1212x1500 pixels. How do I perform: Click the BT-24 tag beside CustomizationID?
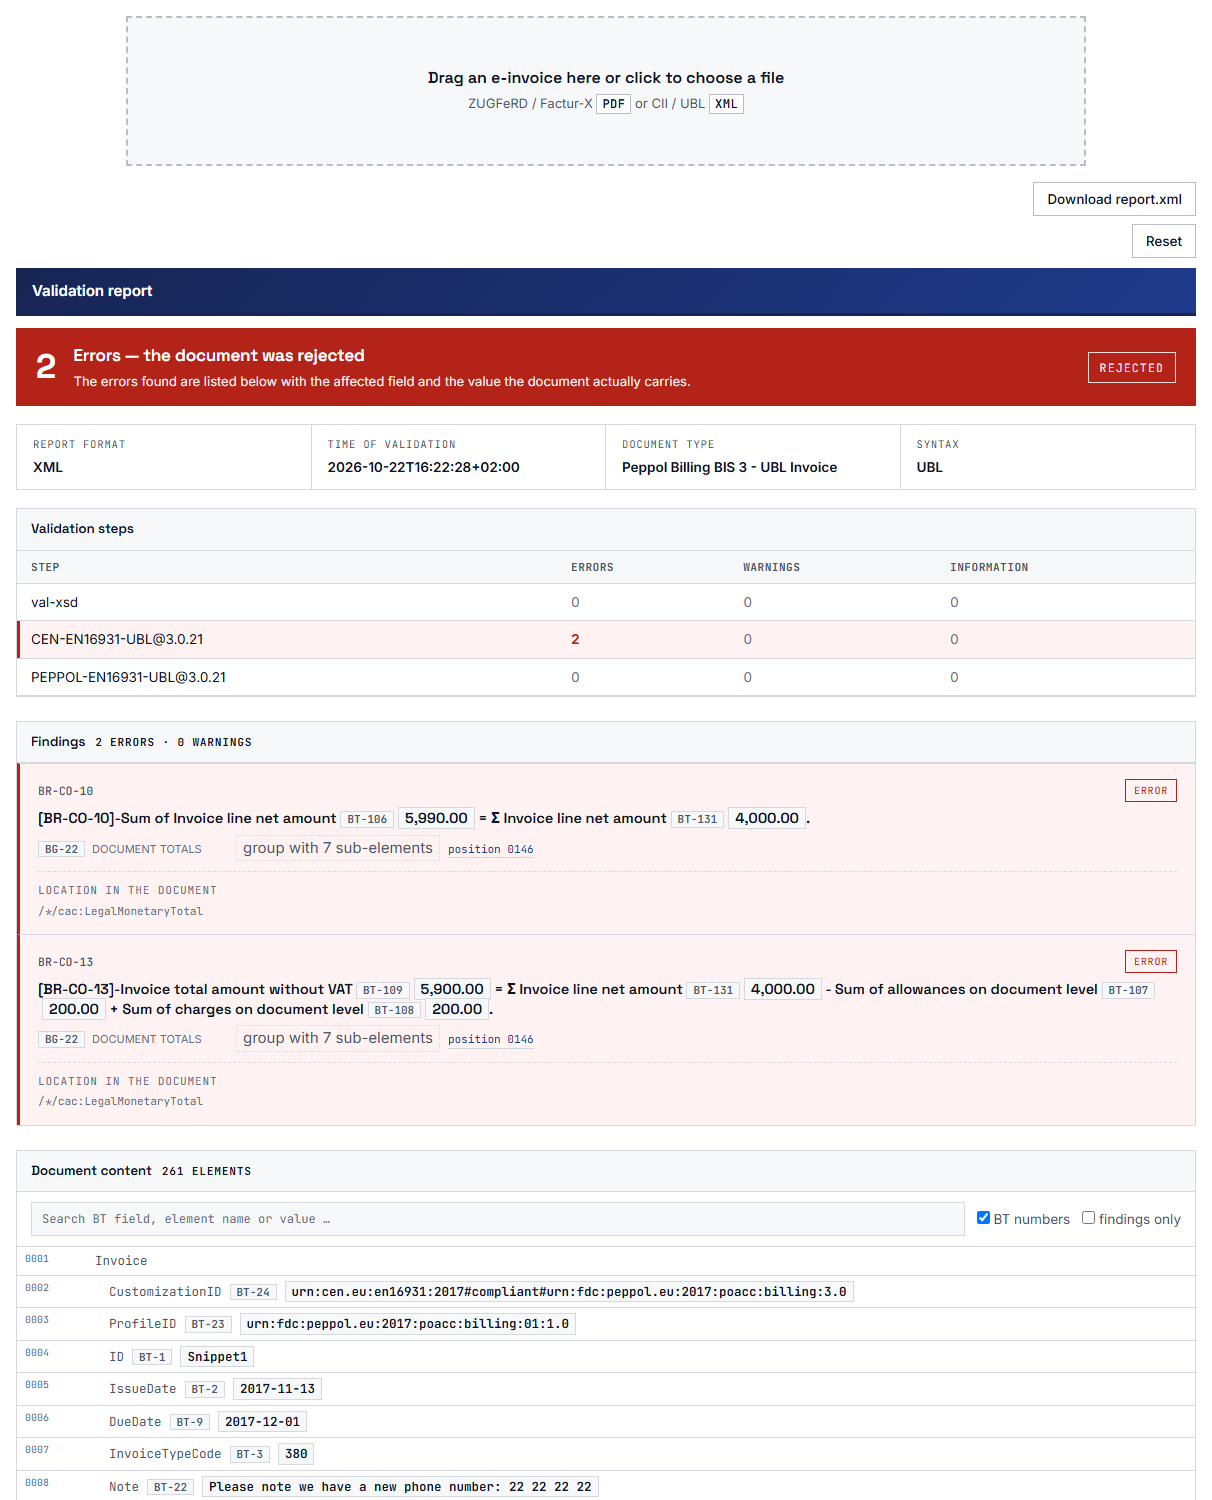253,1292
